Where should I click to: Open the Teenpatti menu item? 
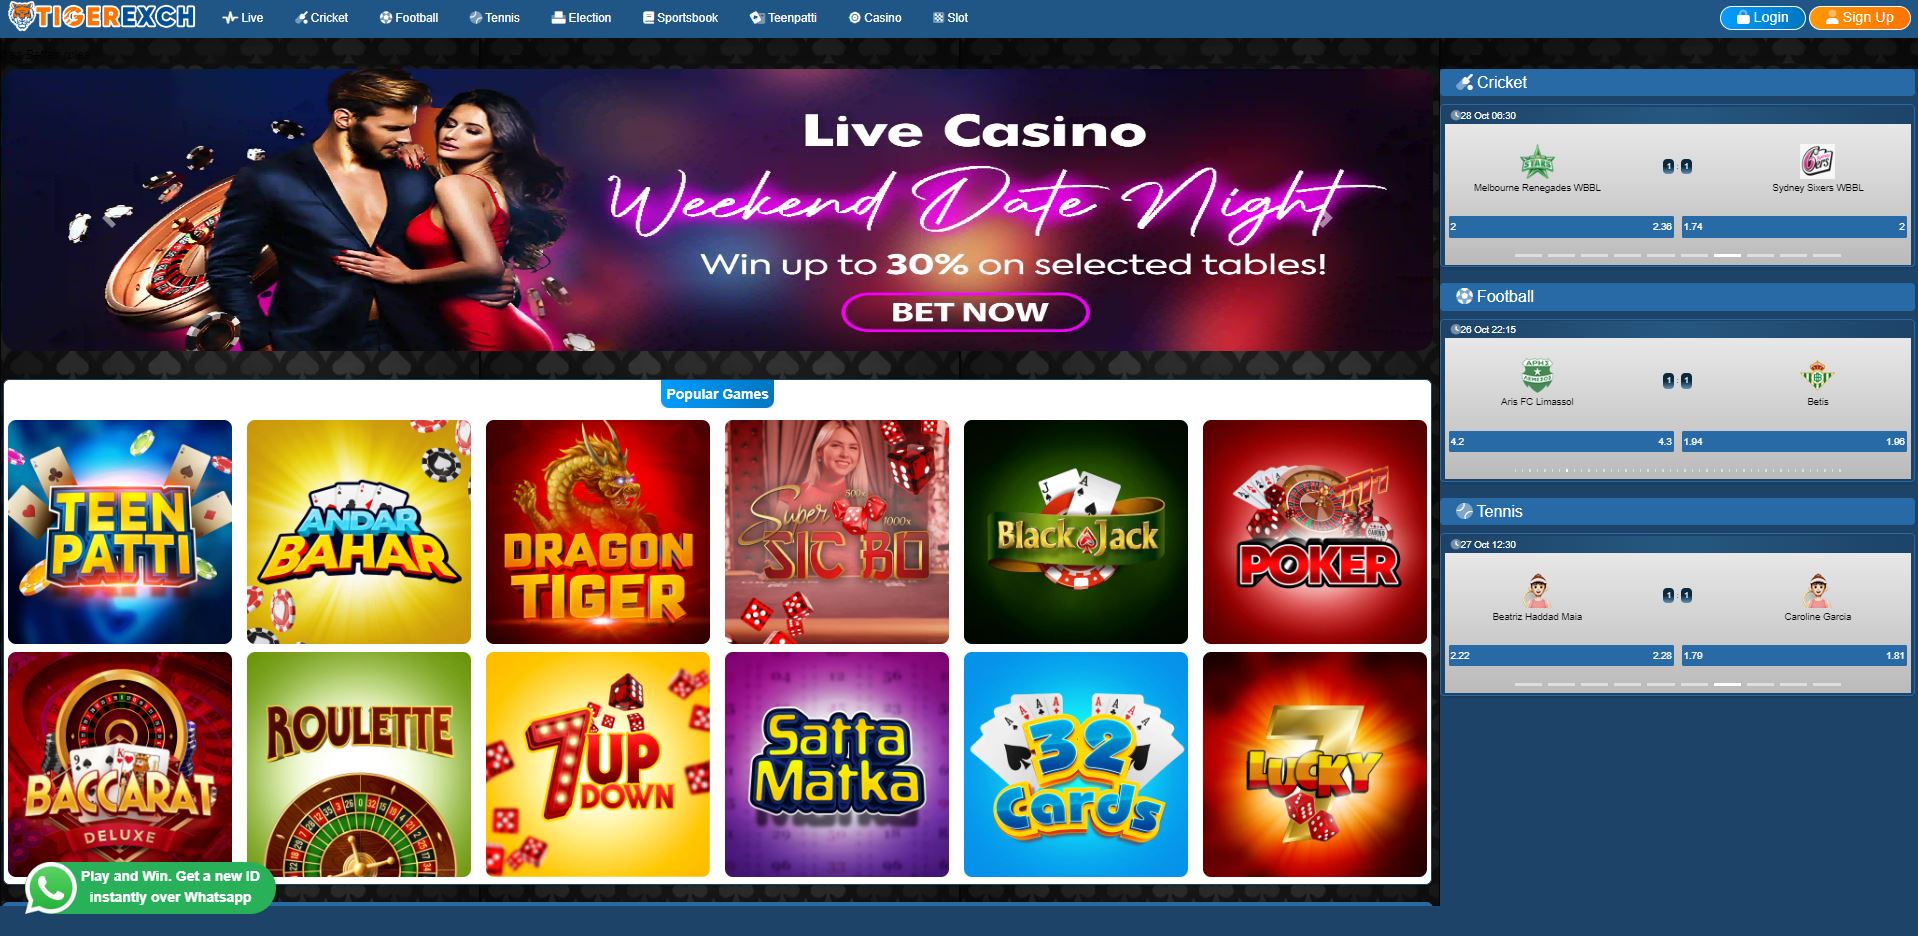tap(783, 18)
